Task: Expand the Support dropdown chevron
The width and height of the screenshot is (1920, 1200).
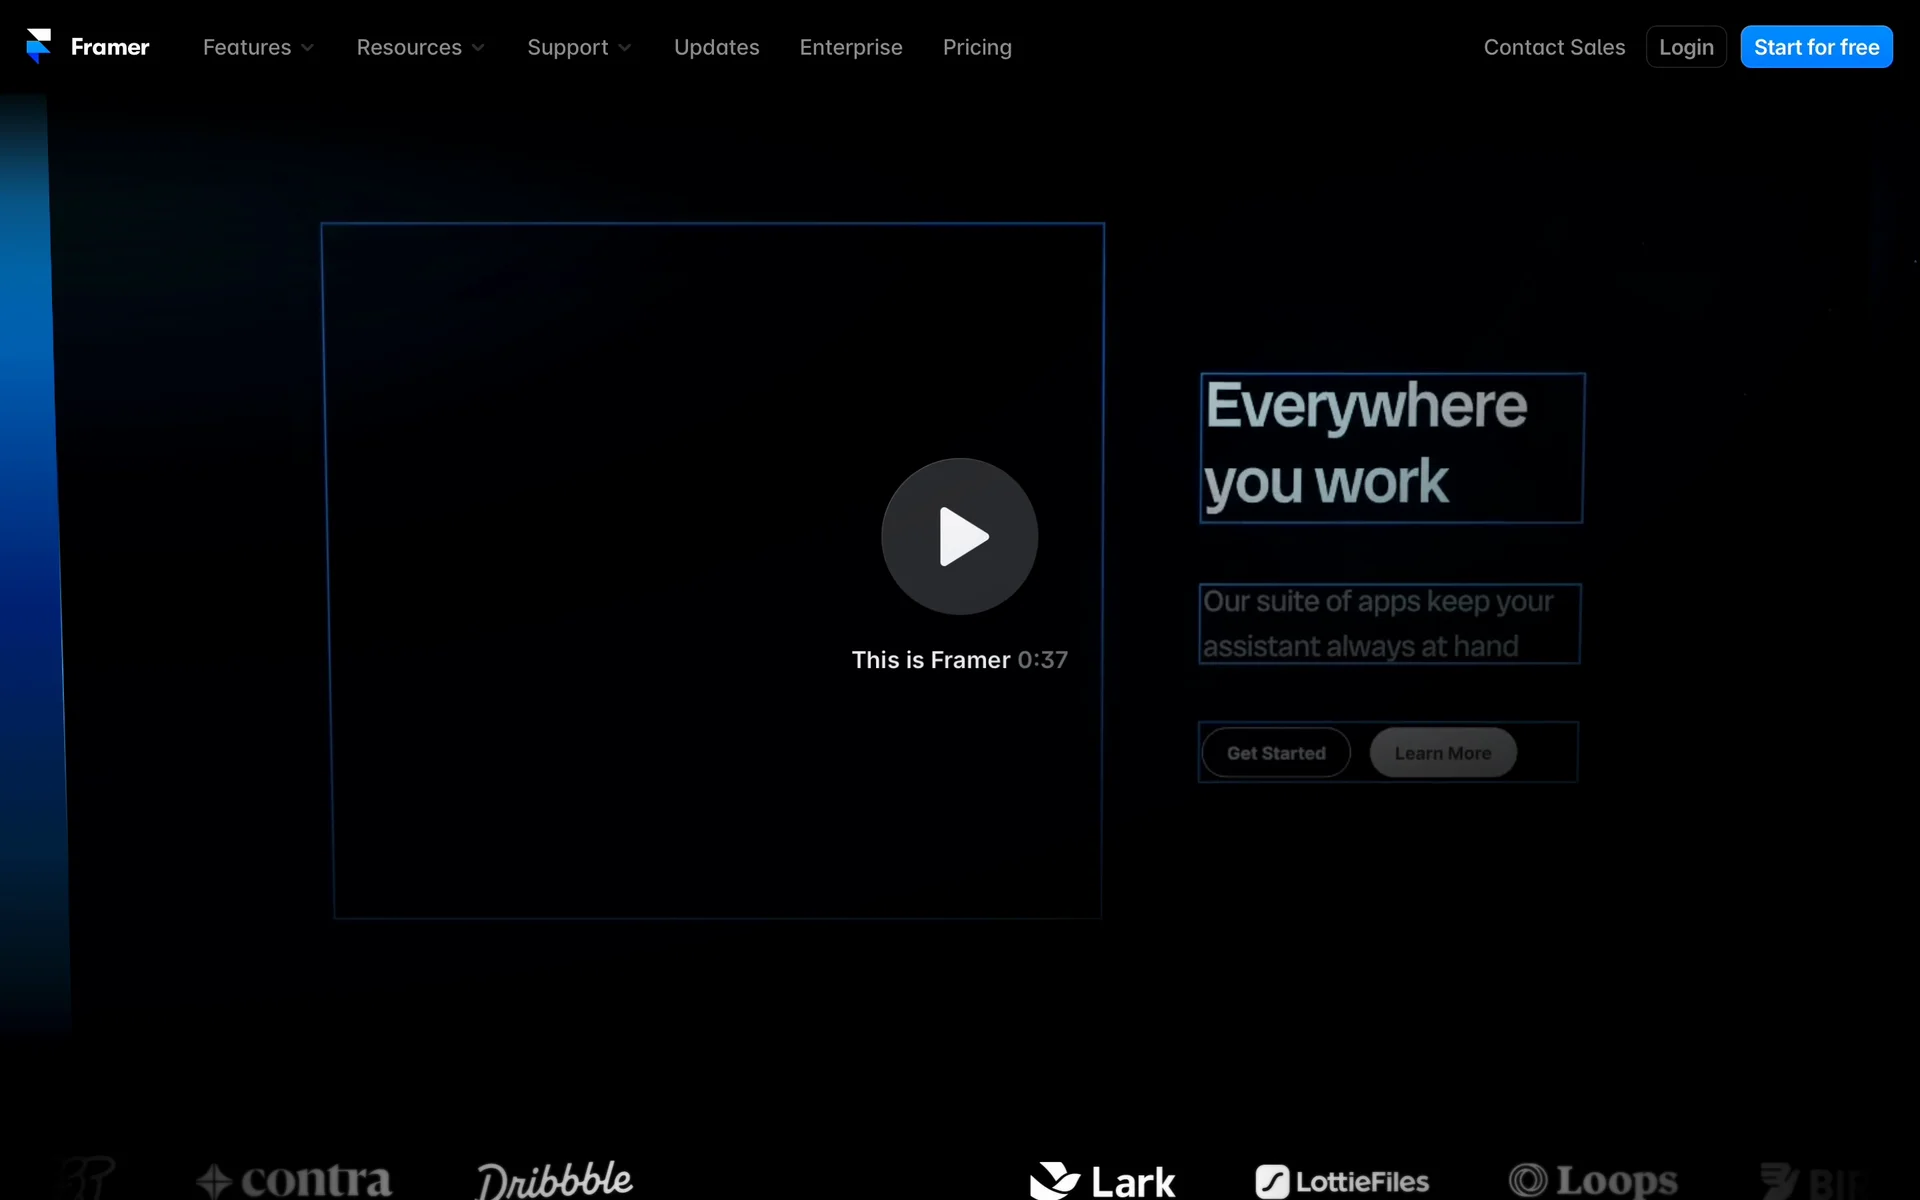Action: pyautogui.click(x=625, y=48)
